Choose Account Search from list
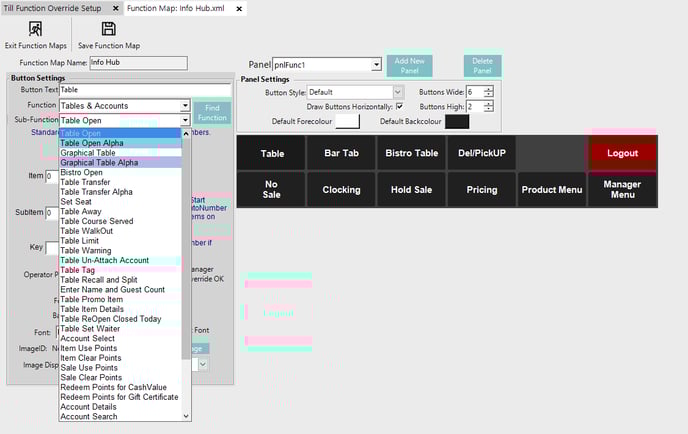 coord(120,416)
